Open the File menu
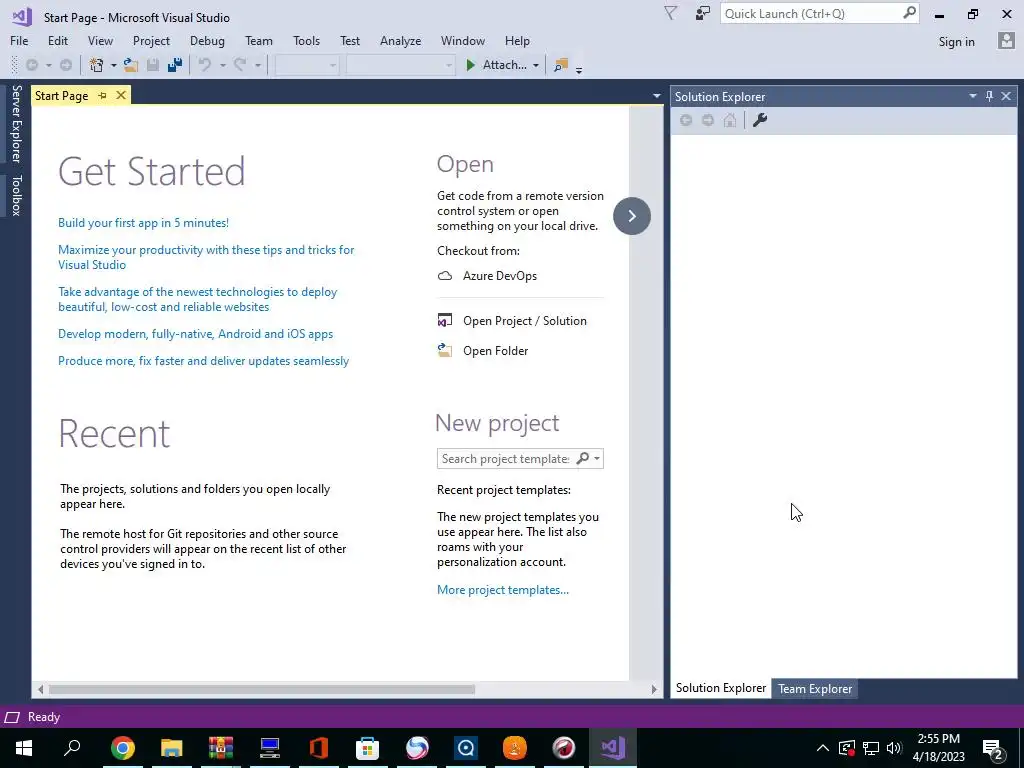 pos(19,40)
